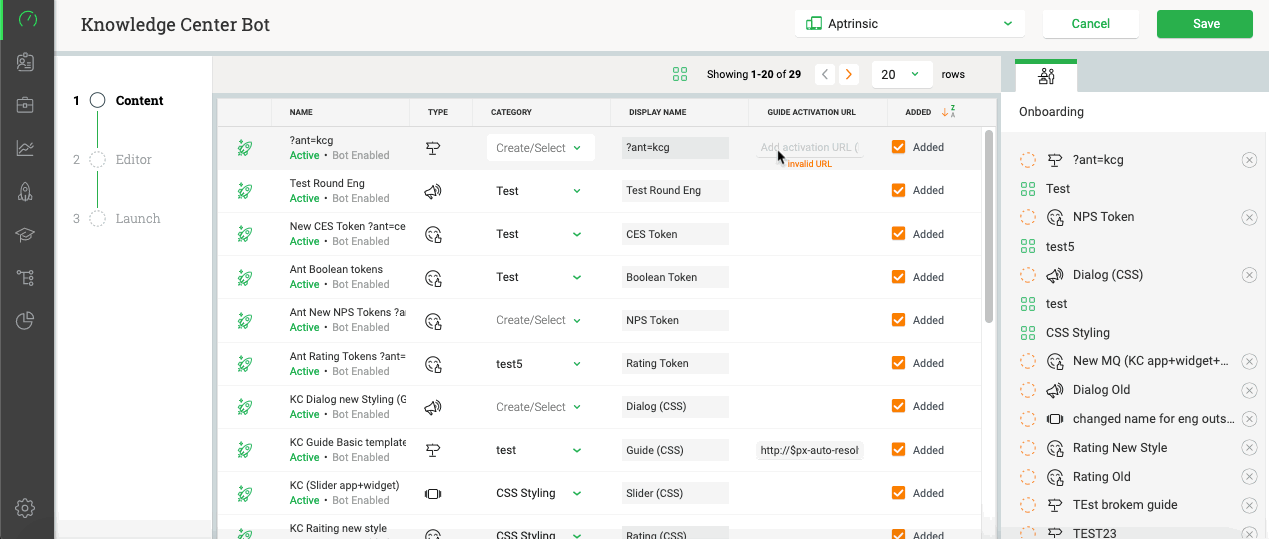Open the settings gear in sidebar

(x=26, y=508)
